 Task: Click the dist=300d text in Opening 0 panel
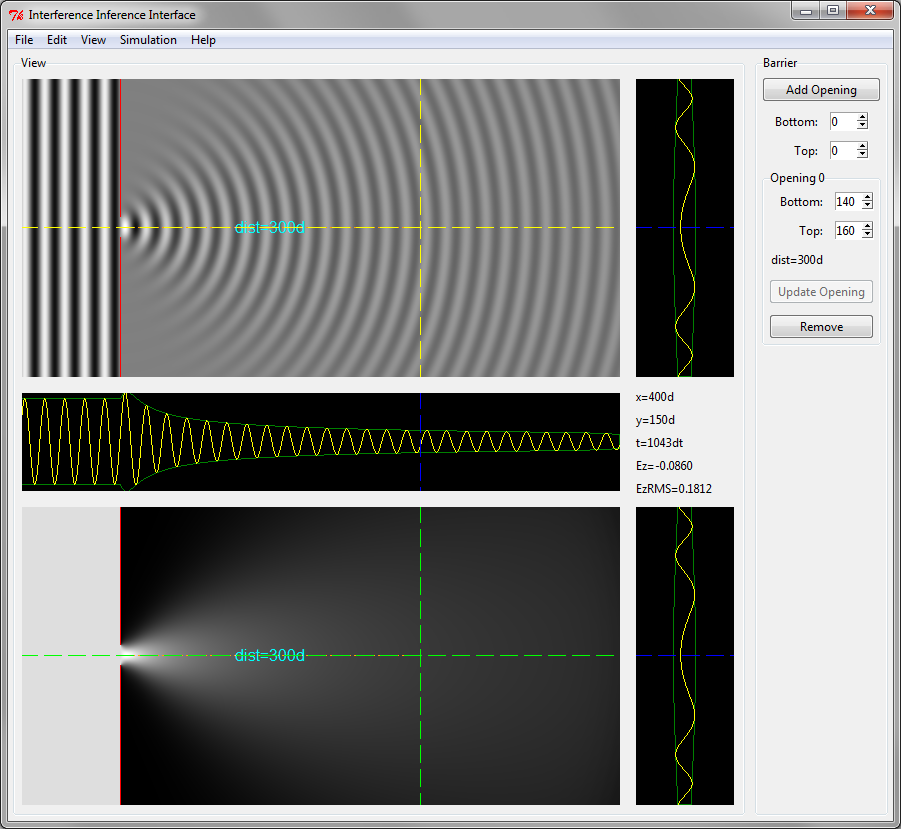(x=796, y=260)
